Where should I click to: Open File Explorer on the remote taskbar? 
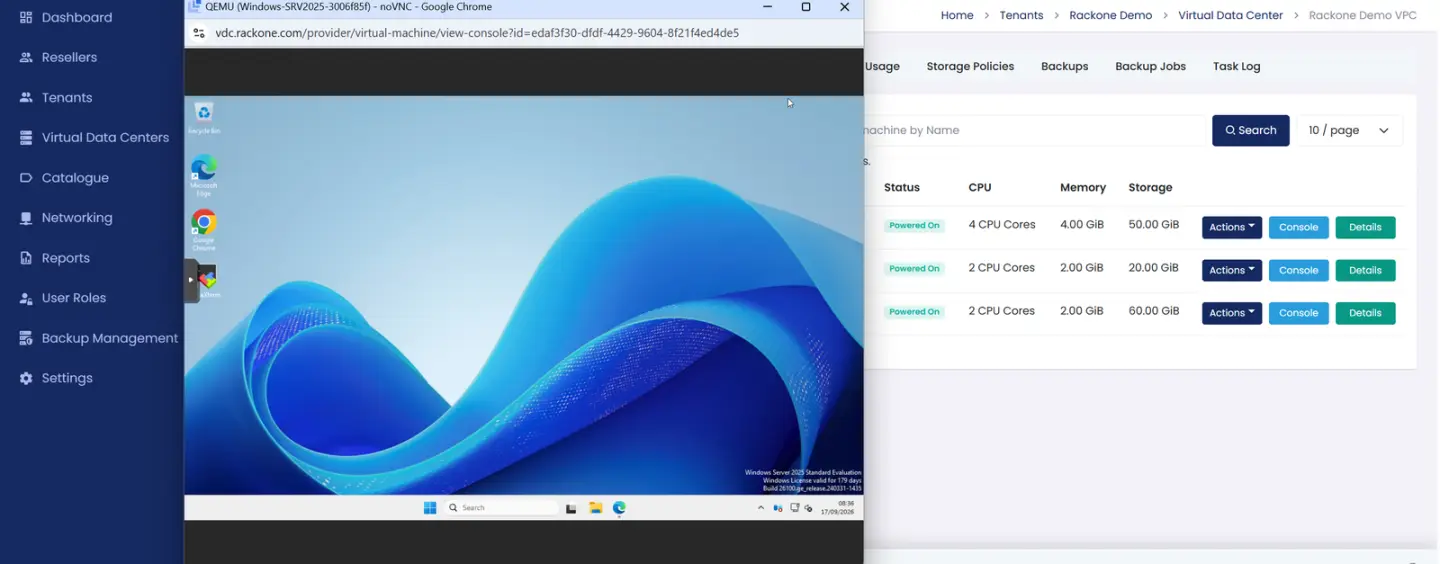pos(595,508)
